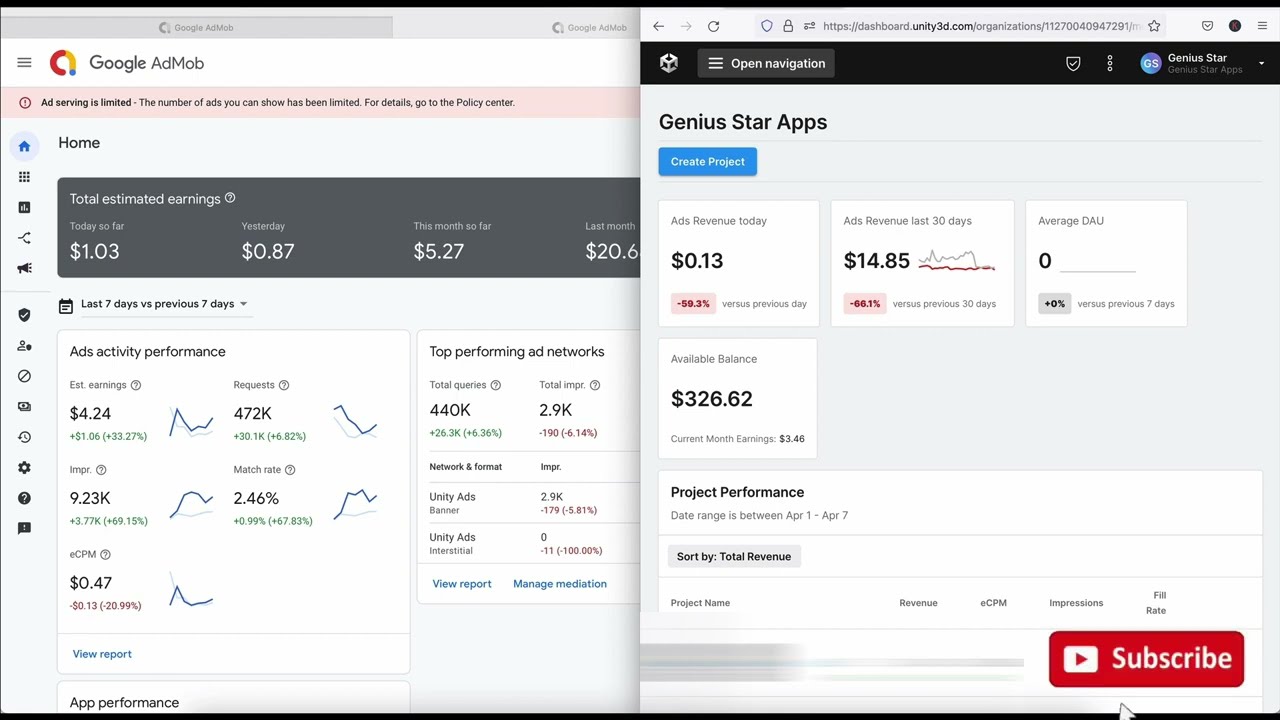Click the ad serving limited warning icon
The width and height of the screenshot is (1280, 720).
tap(25, 102)
